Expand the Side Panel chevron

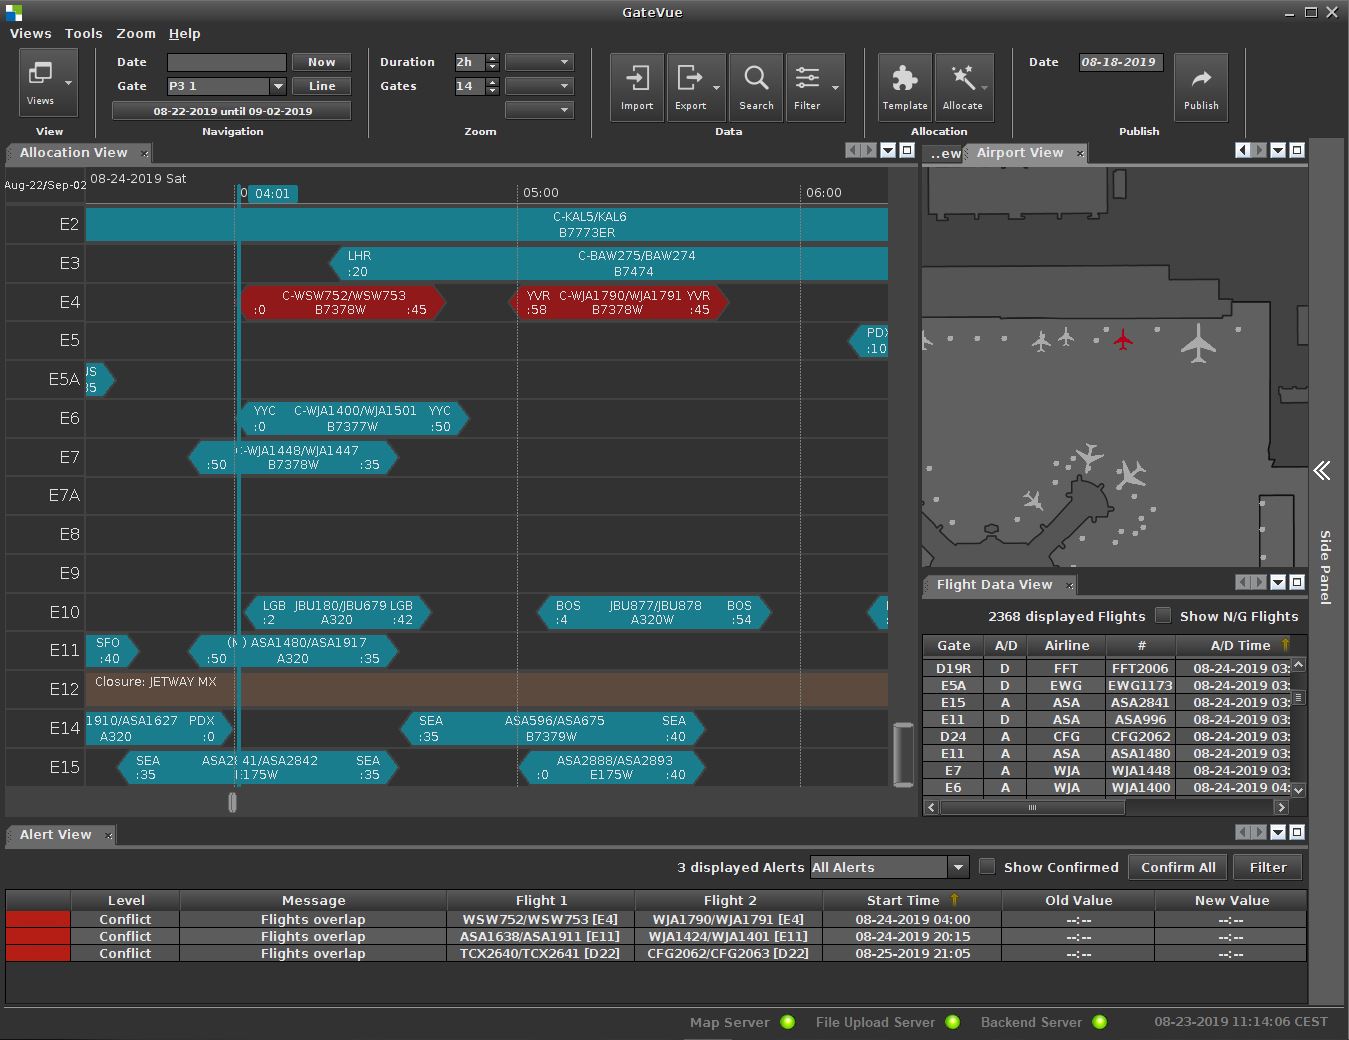(x=1322, y=471)
